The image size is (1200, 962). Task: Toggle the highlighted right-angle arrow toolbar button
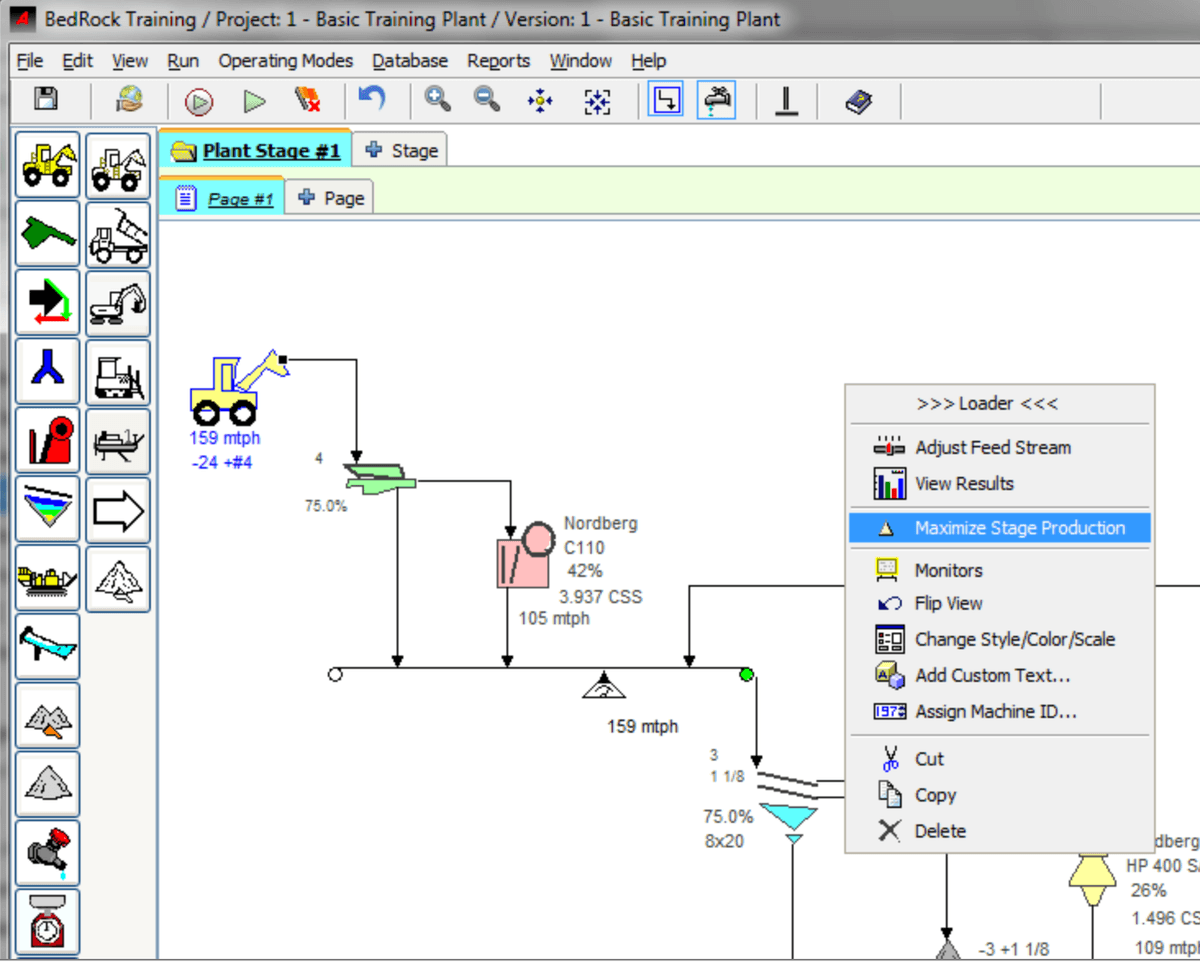[x=666, y=101]
